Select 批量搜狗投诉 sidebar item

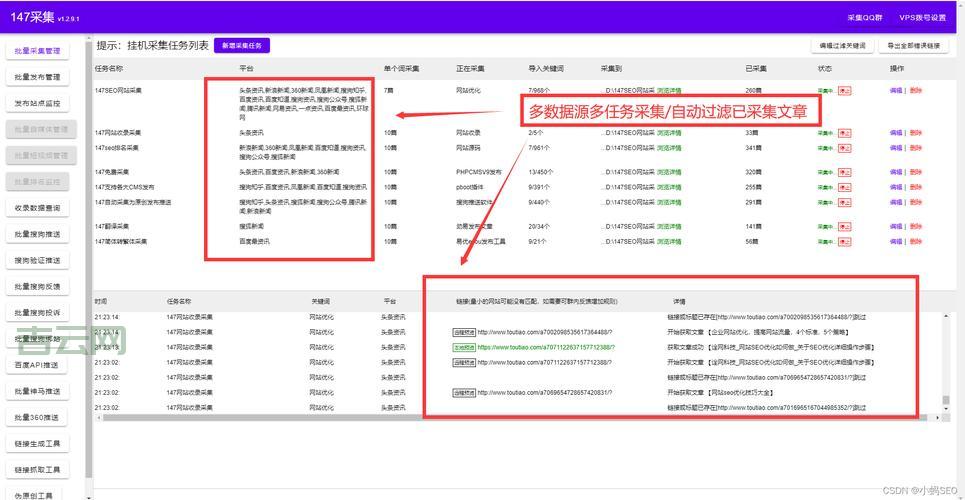click(x=38, y=313)
